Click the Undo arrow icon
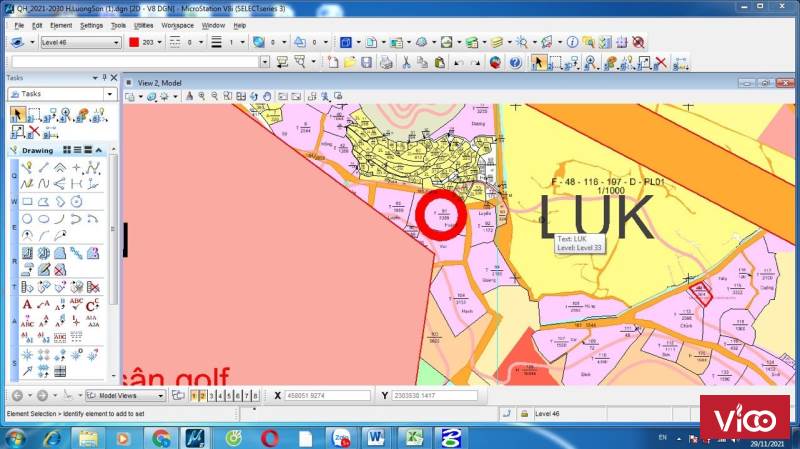The height and width of the screenshot is (449, 800). pyautogui.click(x=457, y=62)
